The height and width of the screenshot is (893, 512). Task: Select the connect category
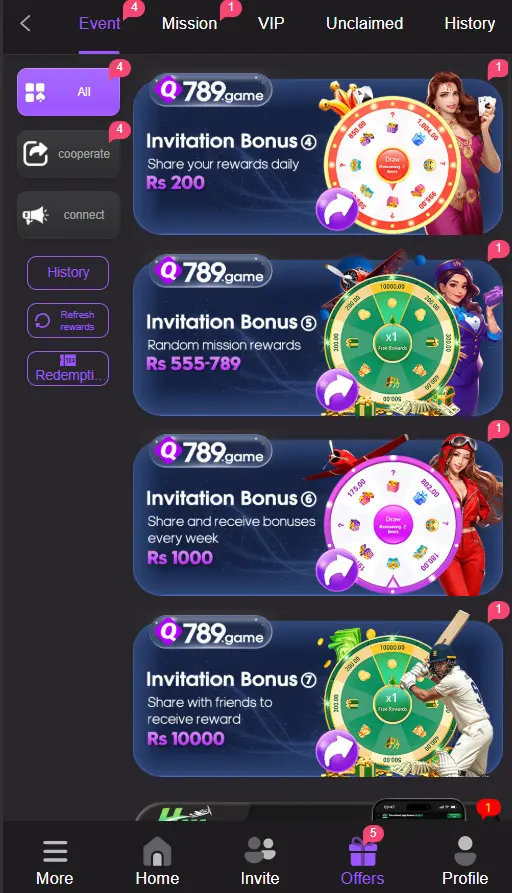coord(68,215)
